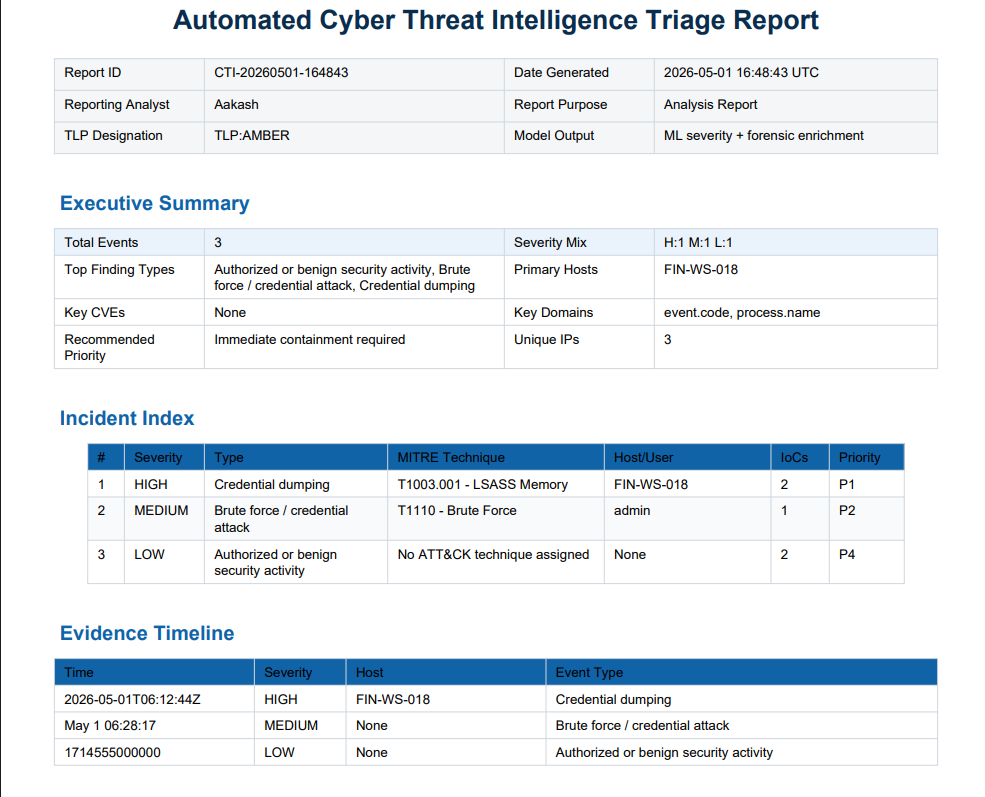Select No ATT&CK technique assigned text
This screenshot has height=797, width=985.
(493, 555)
